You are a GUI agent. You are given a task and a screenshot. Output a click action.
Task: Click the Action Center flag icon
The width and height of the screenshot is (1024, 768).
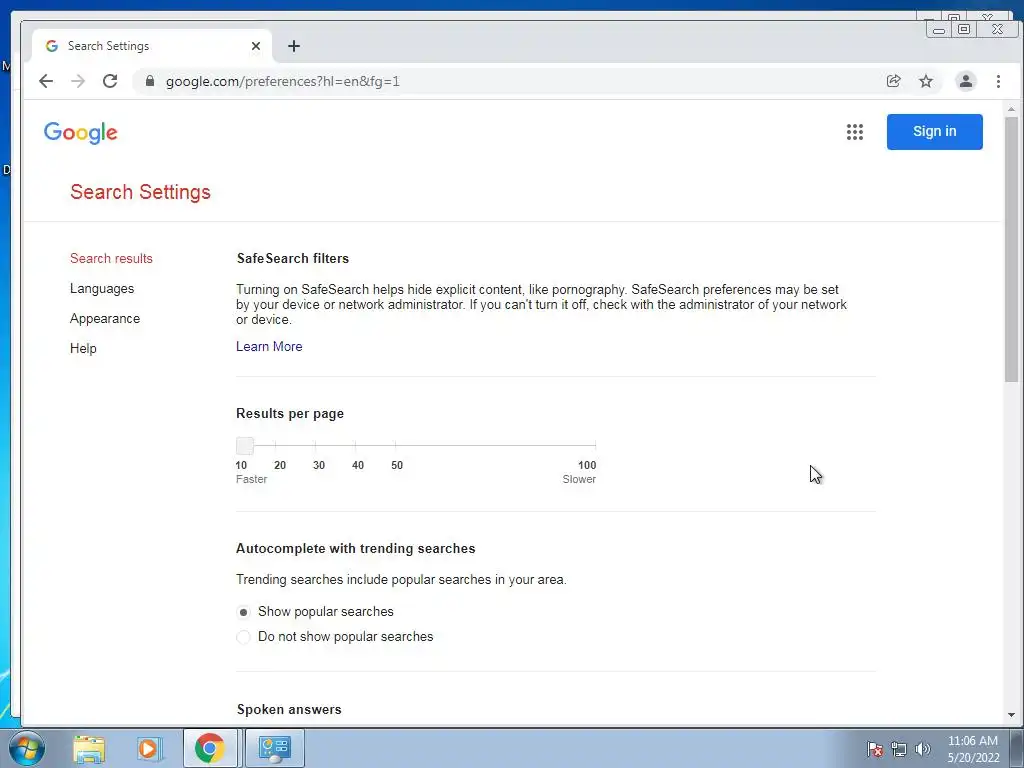875,749
